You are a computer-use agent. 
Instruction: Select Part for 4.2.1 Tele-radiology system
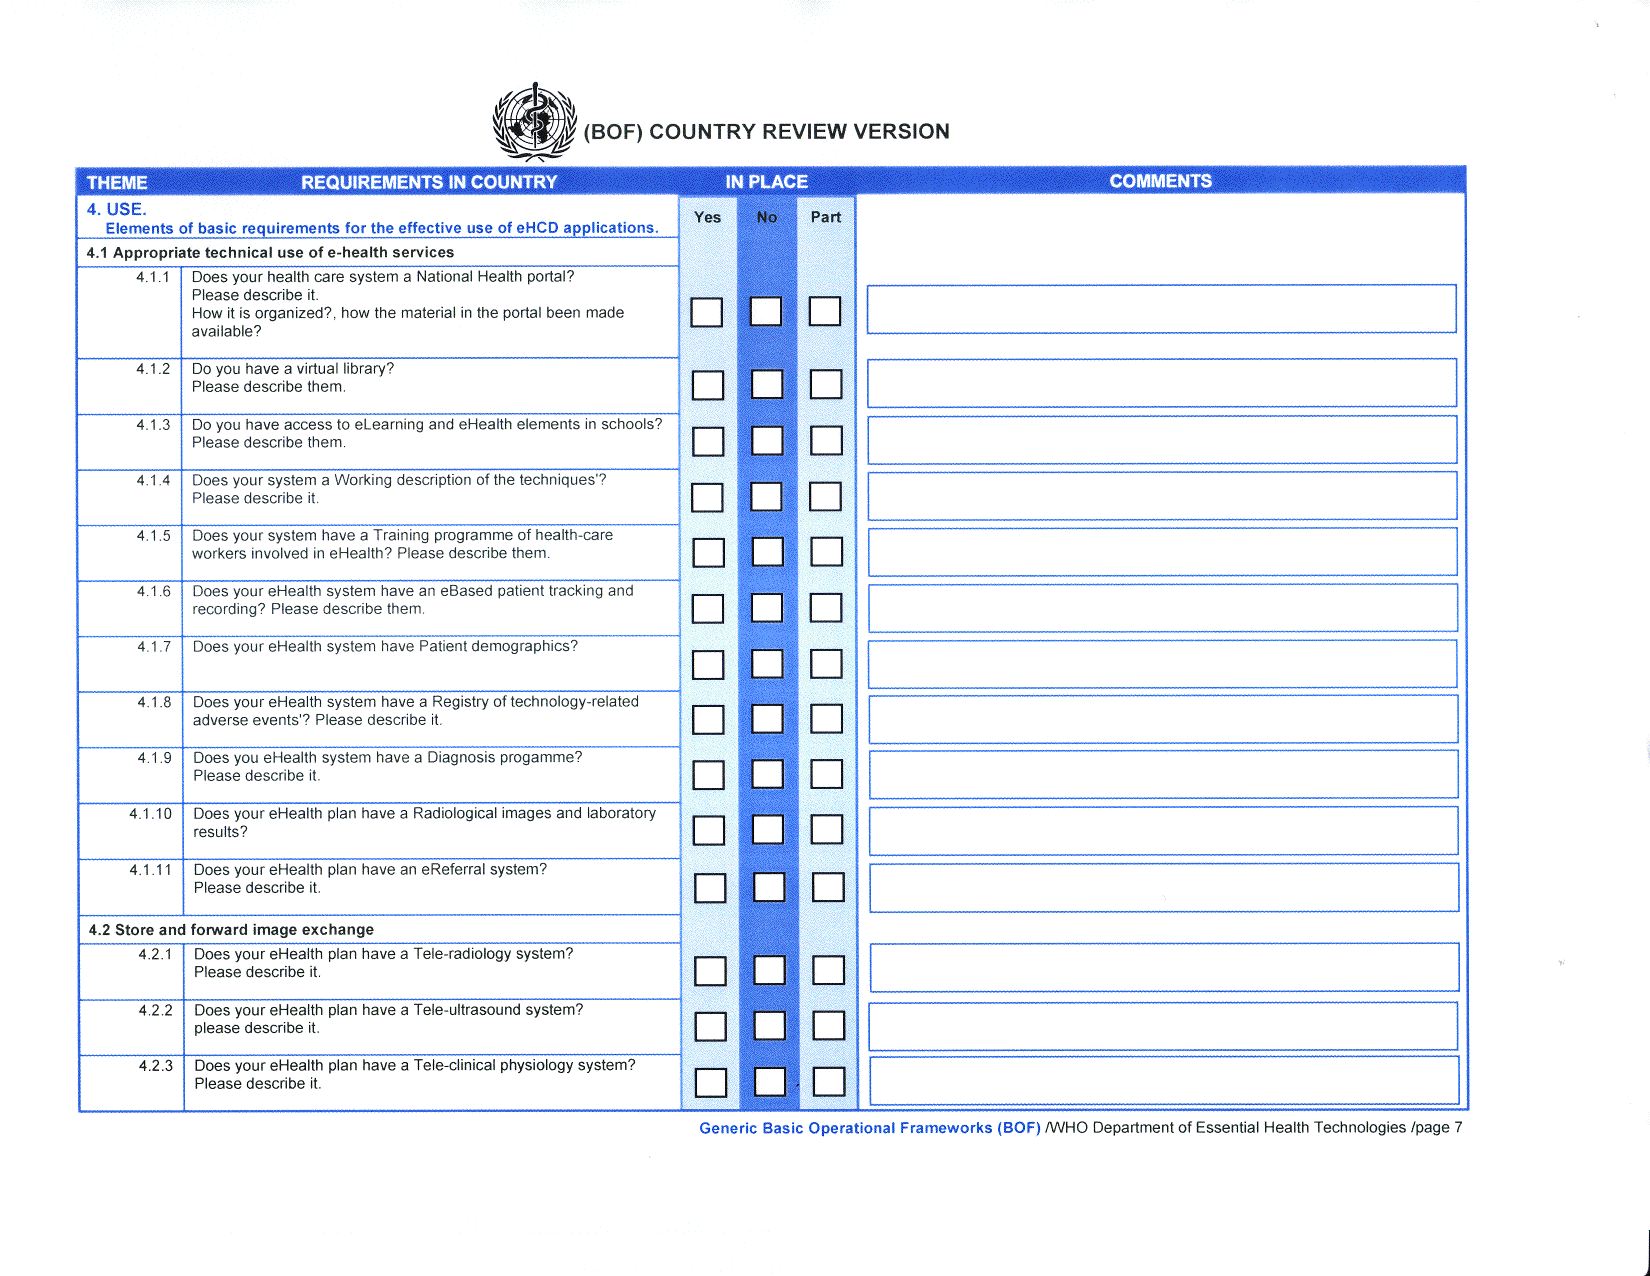[x=828, y=971]
